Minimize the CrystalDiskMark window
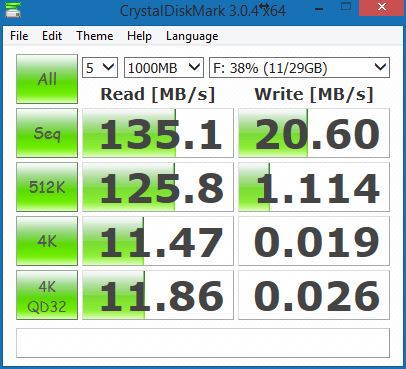Screen dimensions: 406x369 [319, 8]
